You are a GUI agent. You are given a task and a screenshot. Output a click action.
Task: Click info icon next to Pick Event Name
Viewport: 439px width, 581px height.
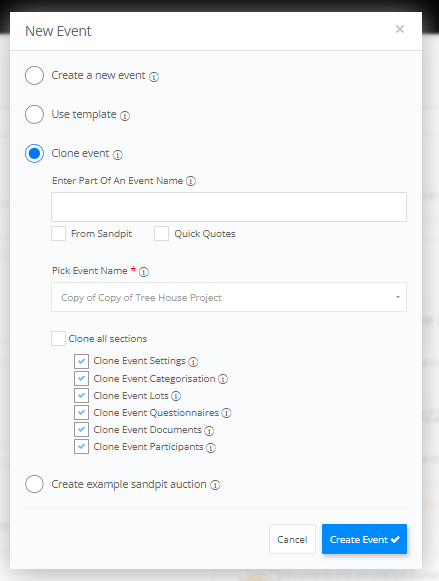144,272
